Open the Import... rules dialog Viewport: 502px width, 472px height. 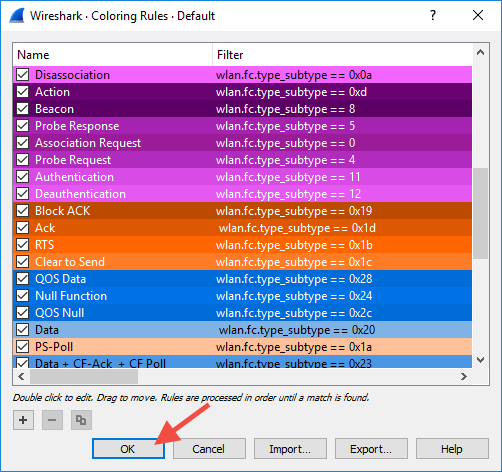click(290, 449)
